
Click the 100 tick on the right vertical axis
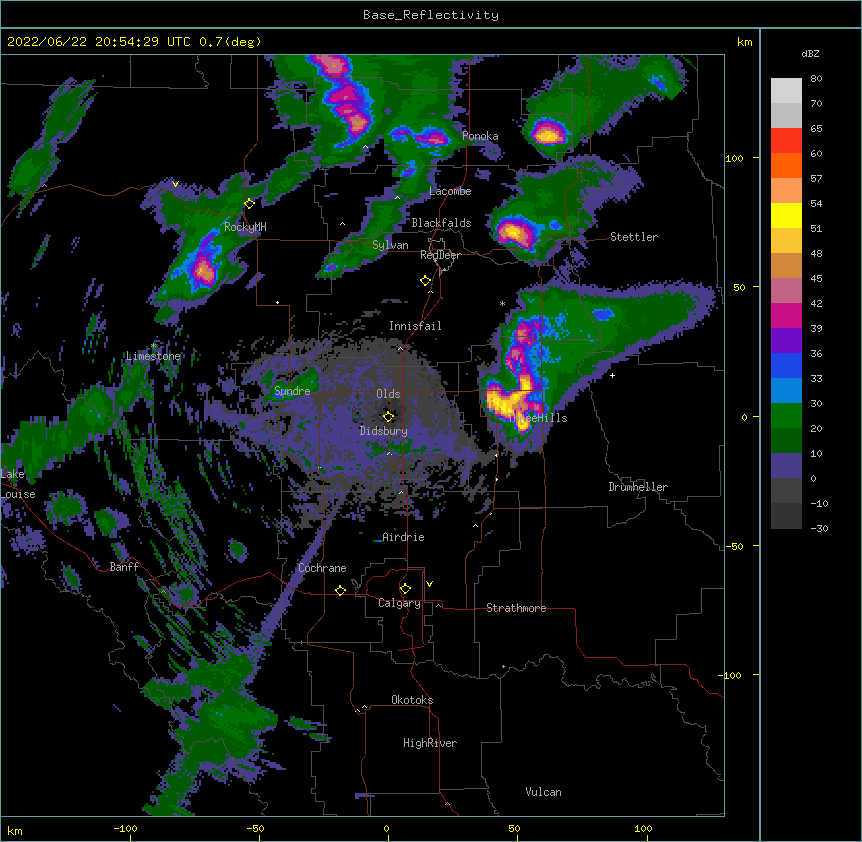[x=734, y=159]
